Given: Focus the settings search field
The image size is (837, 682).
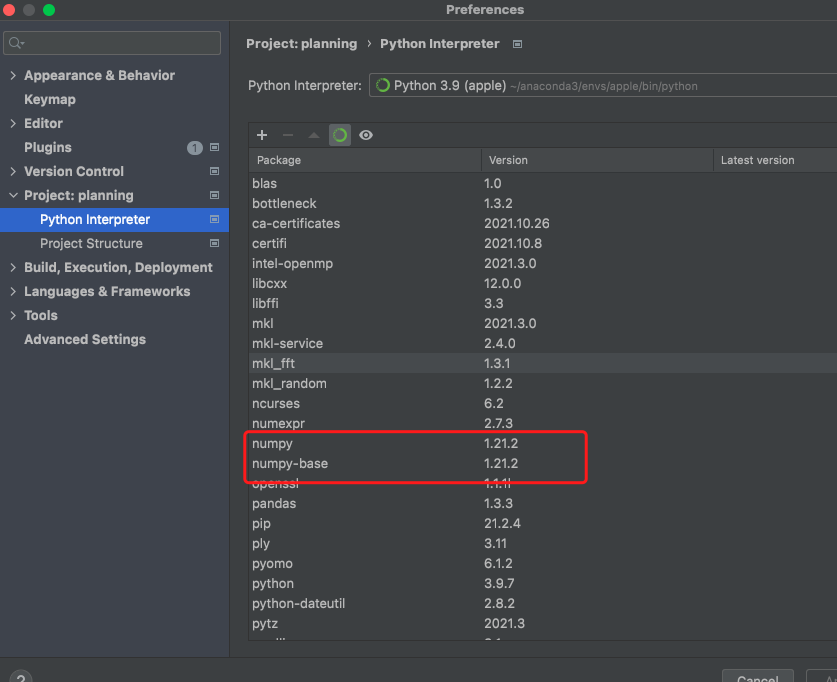Looking at the screenshot, I should pos(112,43).
